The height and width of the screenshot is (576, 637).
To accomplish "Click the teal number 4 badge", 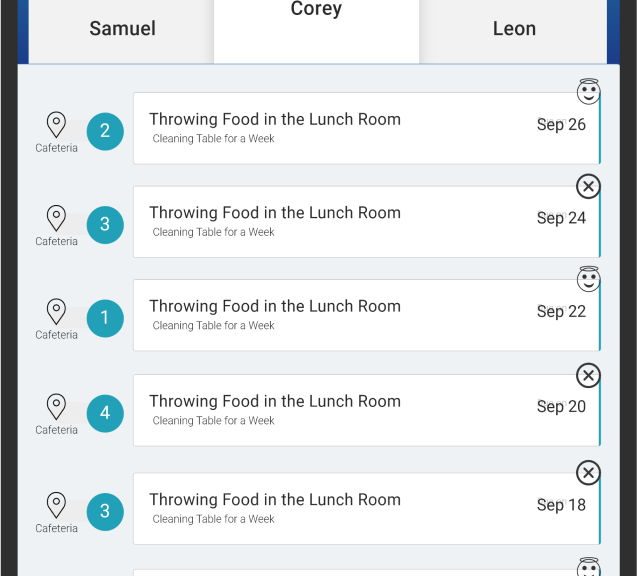I will (x=105, y=413).
